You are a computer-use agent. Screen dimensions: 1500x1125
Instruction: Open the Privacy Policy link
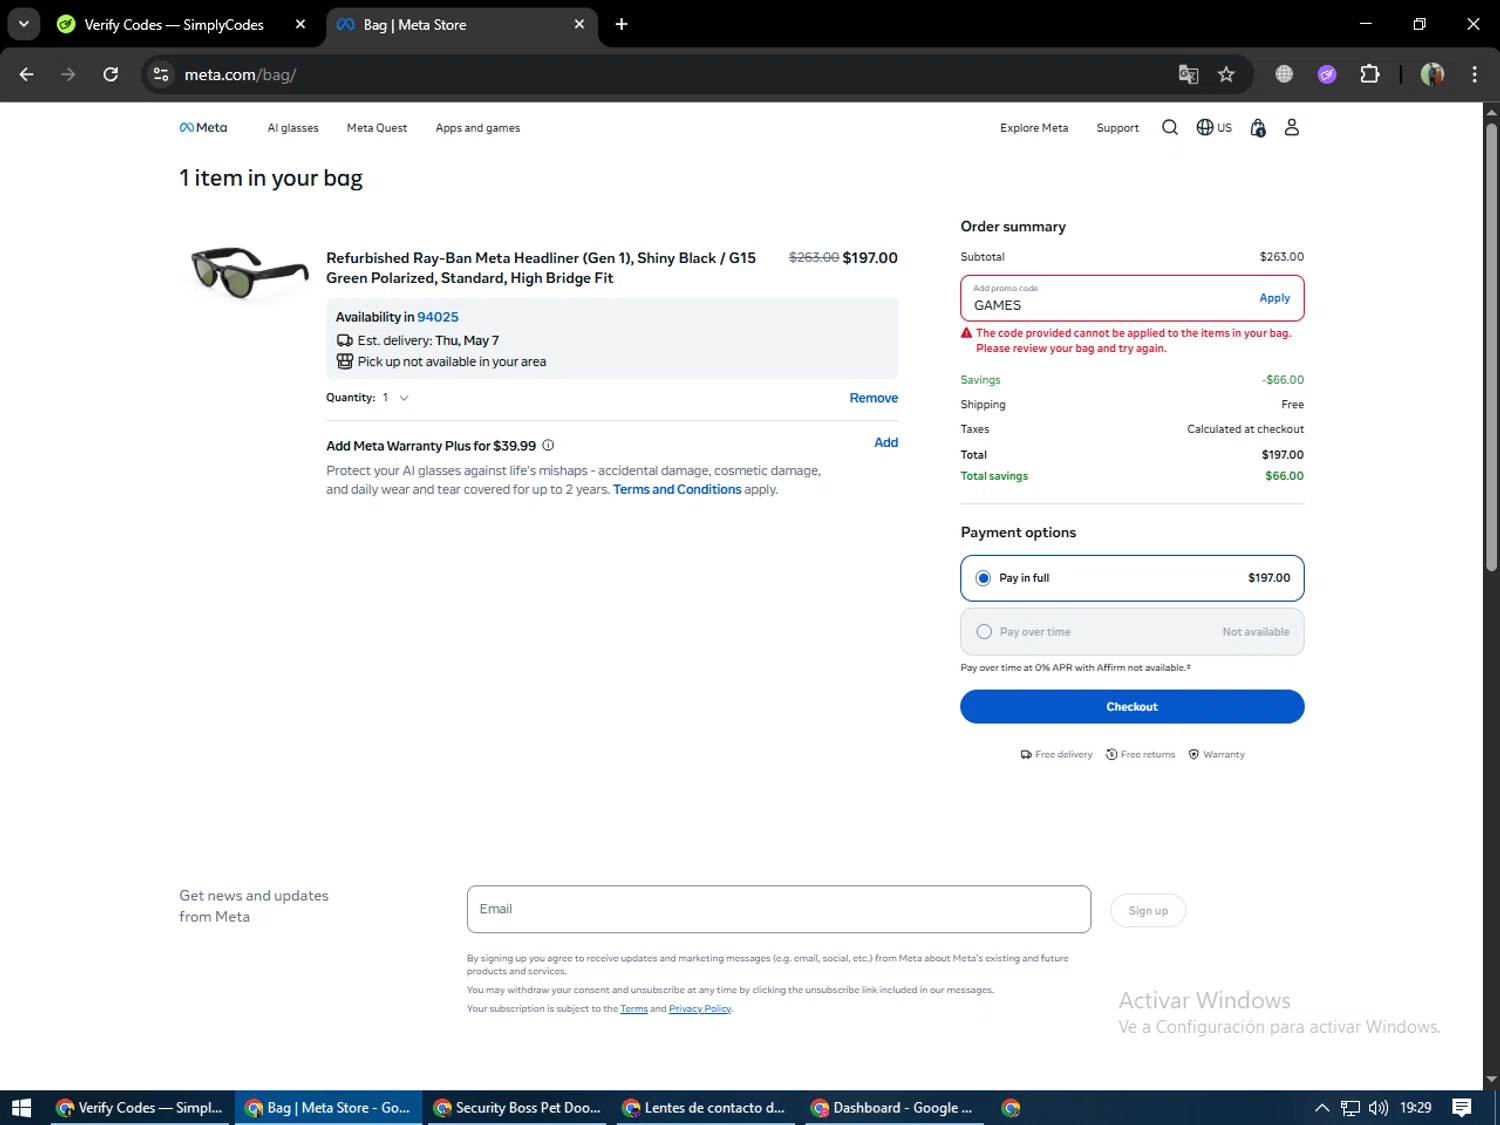coord(700,1009)
